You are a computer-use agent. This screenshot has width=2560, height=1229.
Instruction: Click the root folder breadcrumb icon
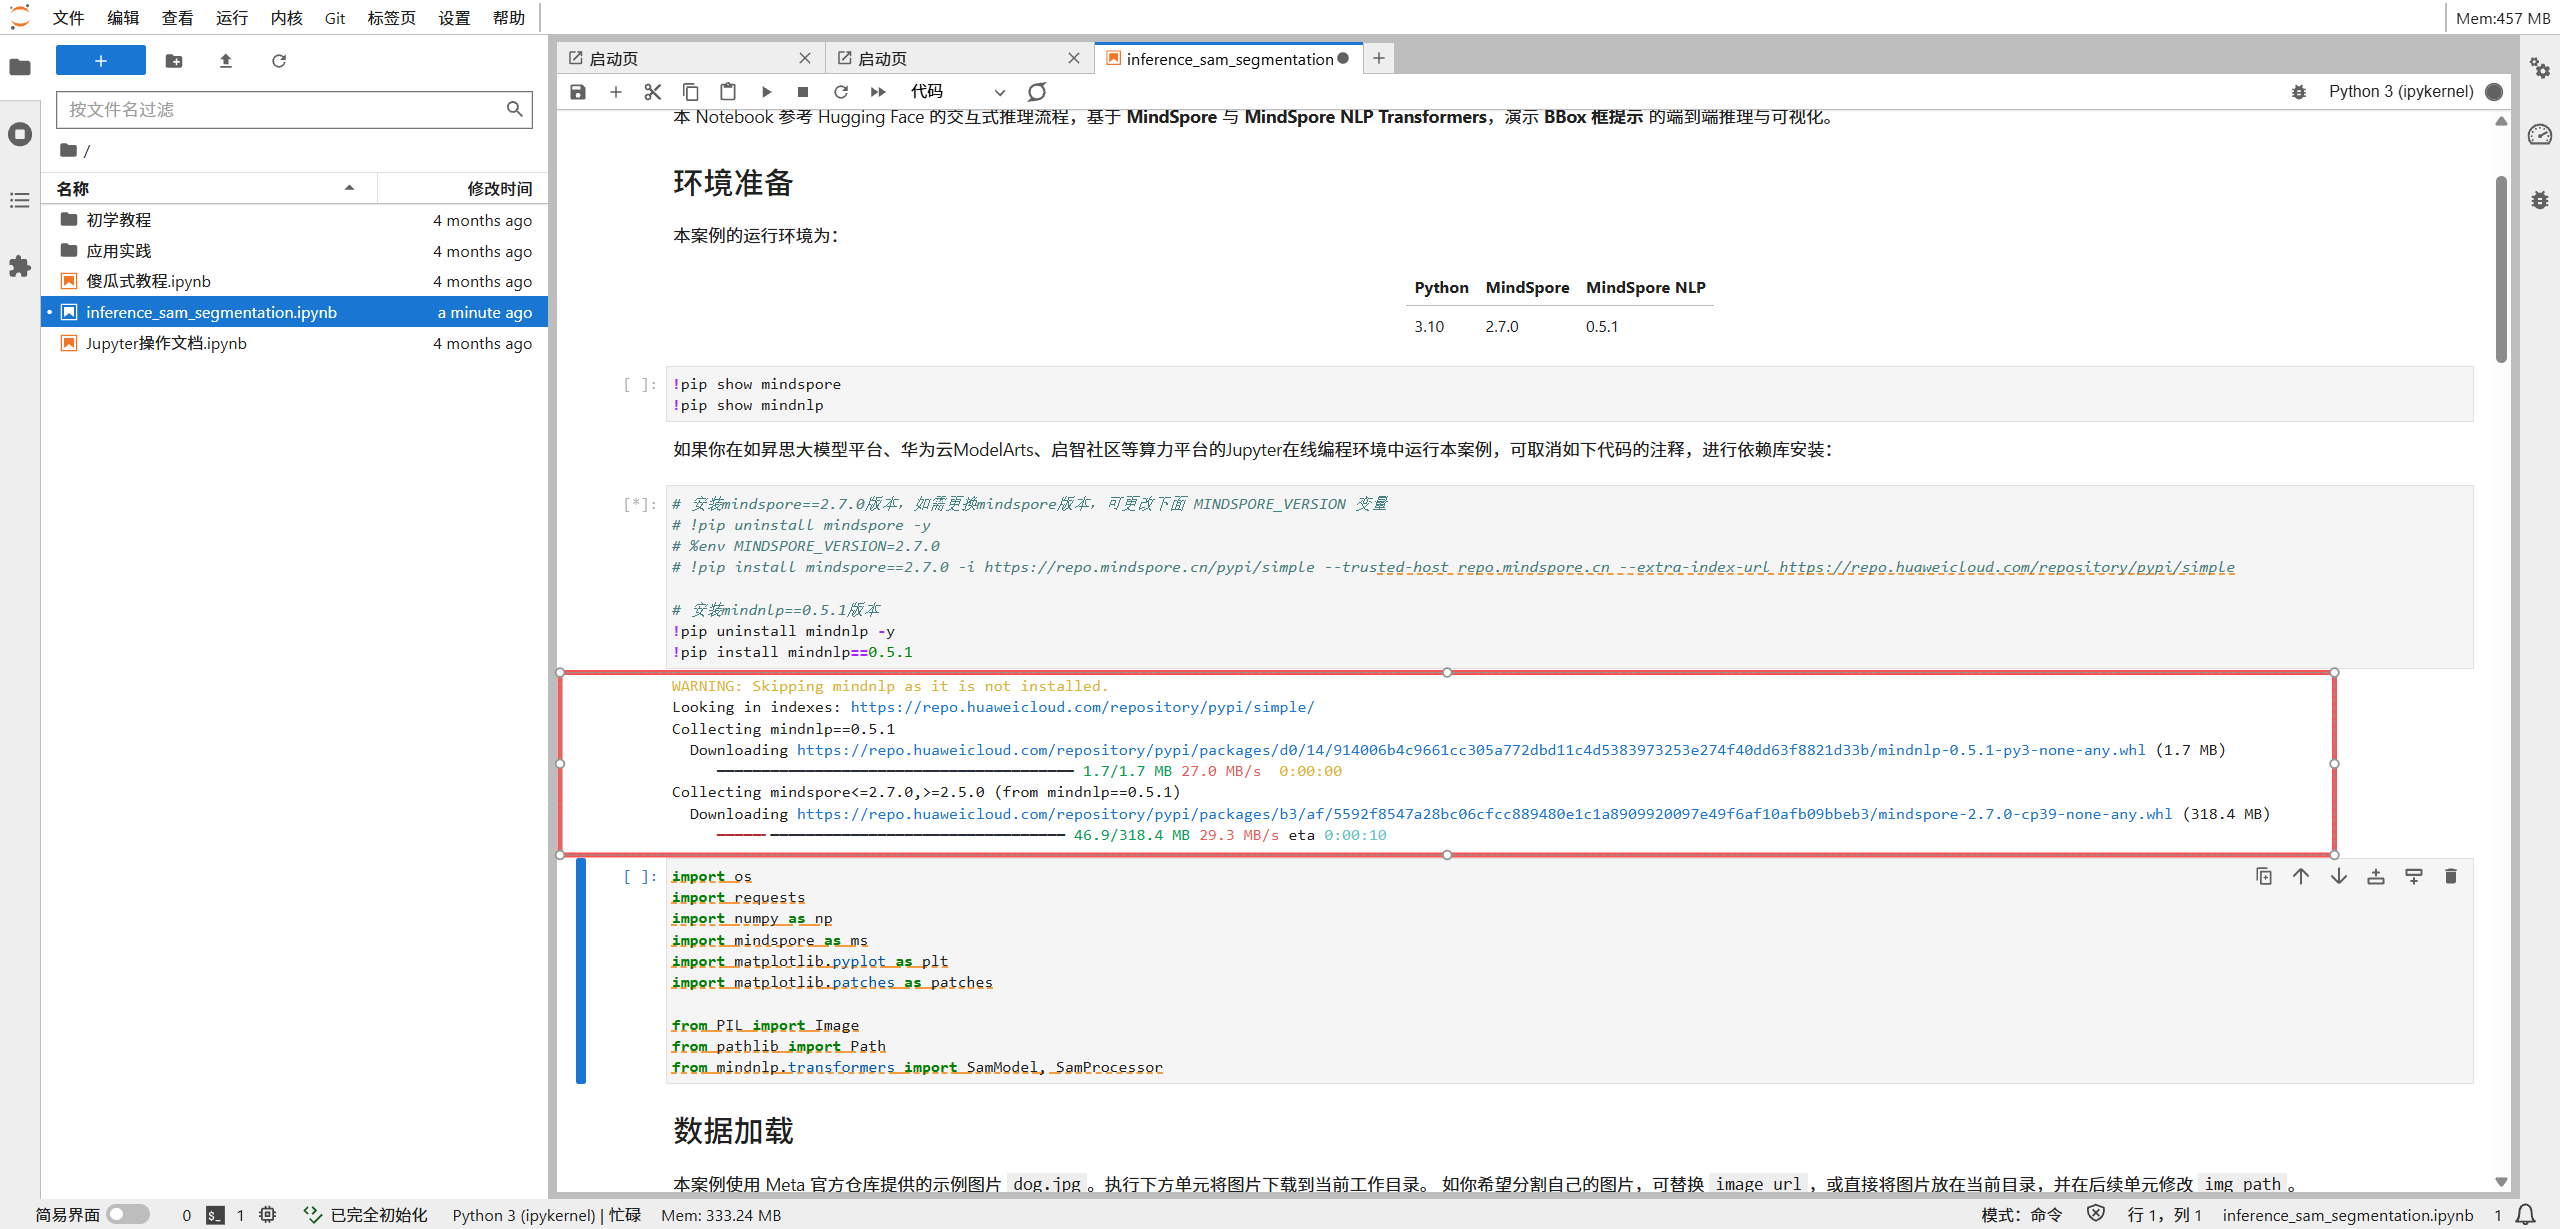point(68,150)
